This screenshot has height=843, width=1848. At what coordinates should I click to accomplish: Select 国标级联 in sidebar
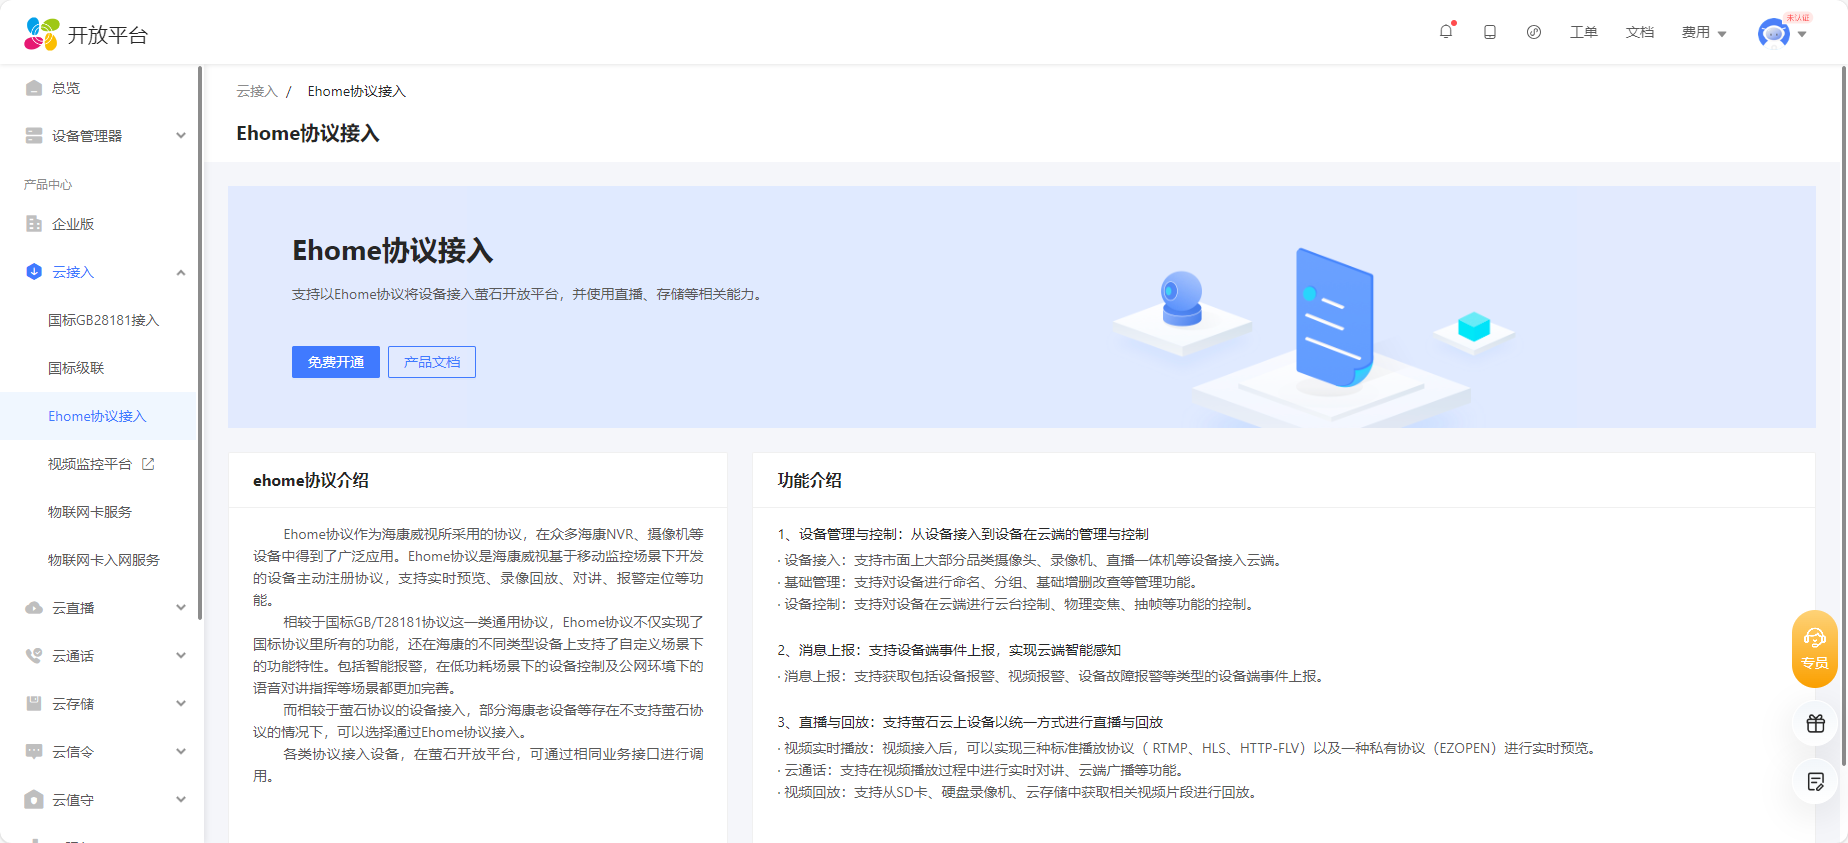pos(76,368)
